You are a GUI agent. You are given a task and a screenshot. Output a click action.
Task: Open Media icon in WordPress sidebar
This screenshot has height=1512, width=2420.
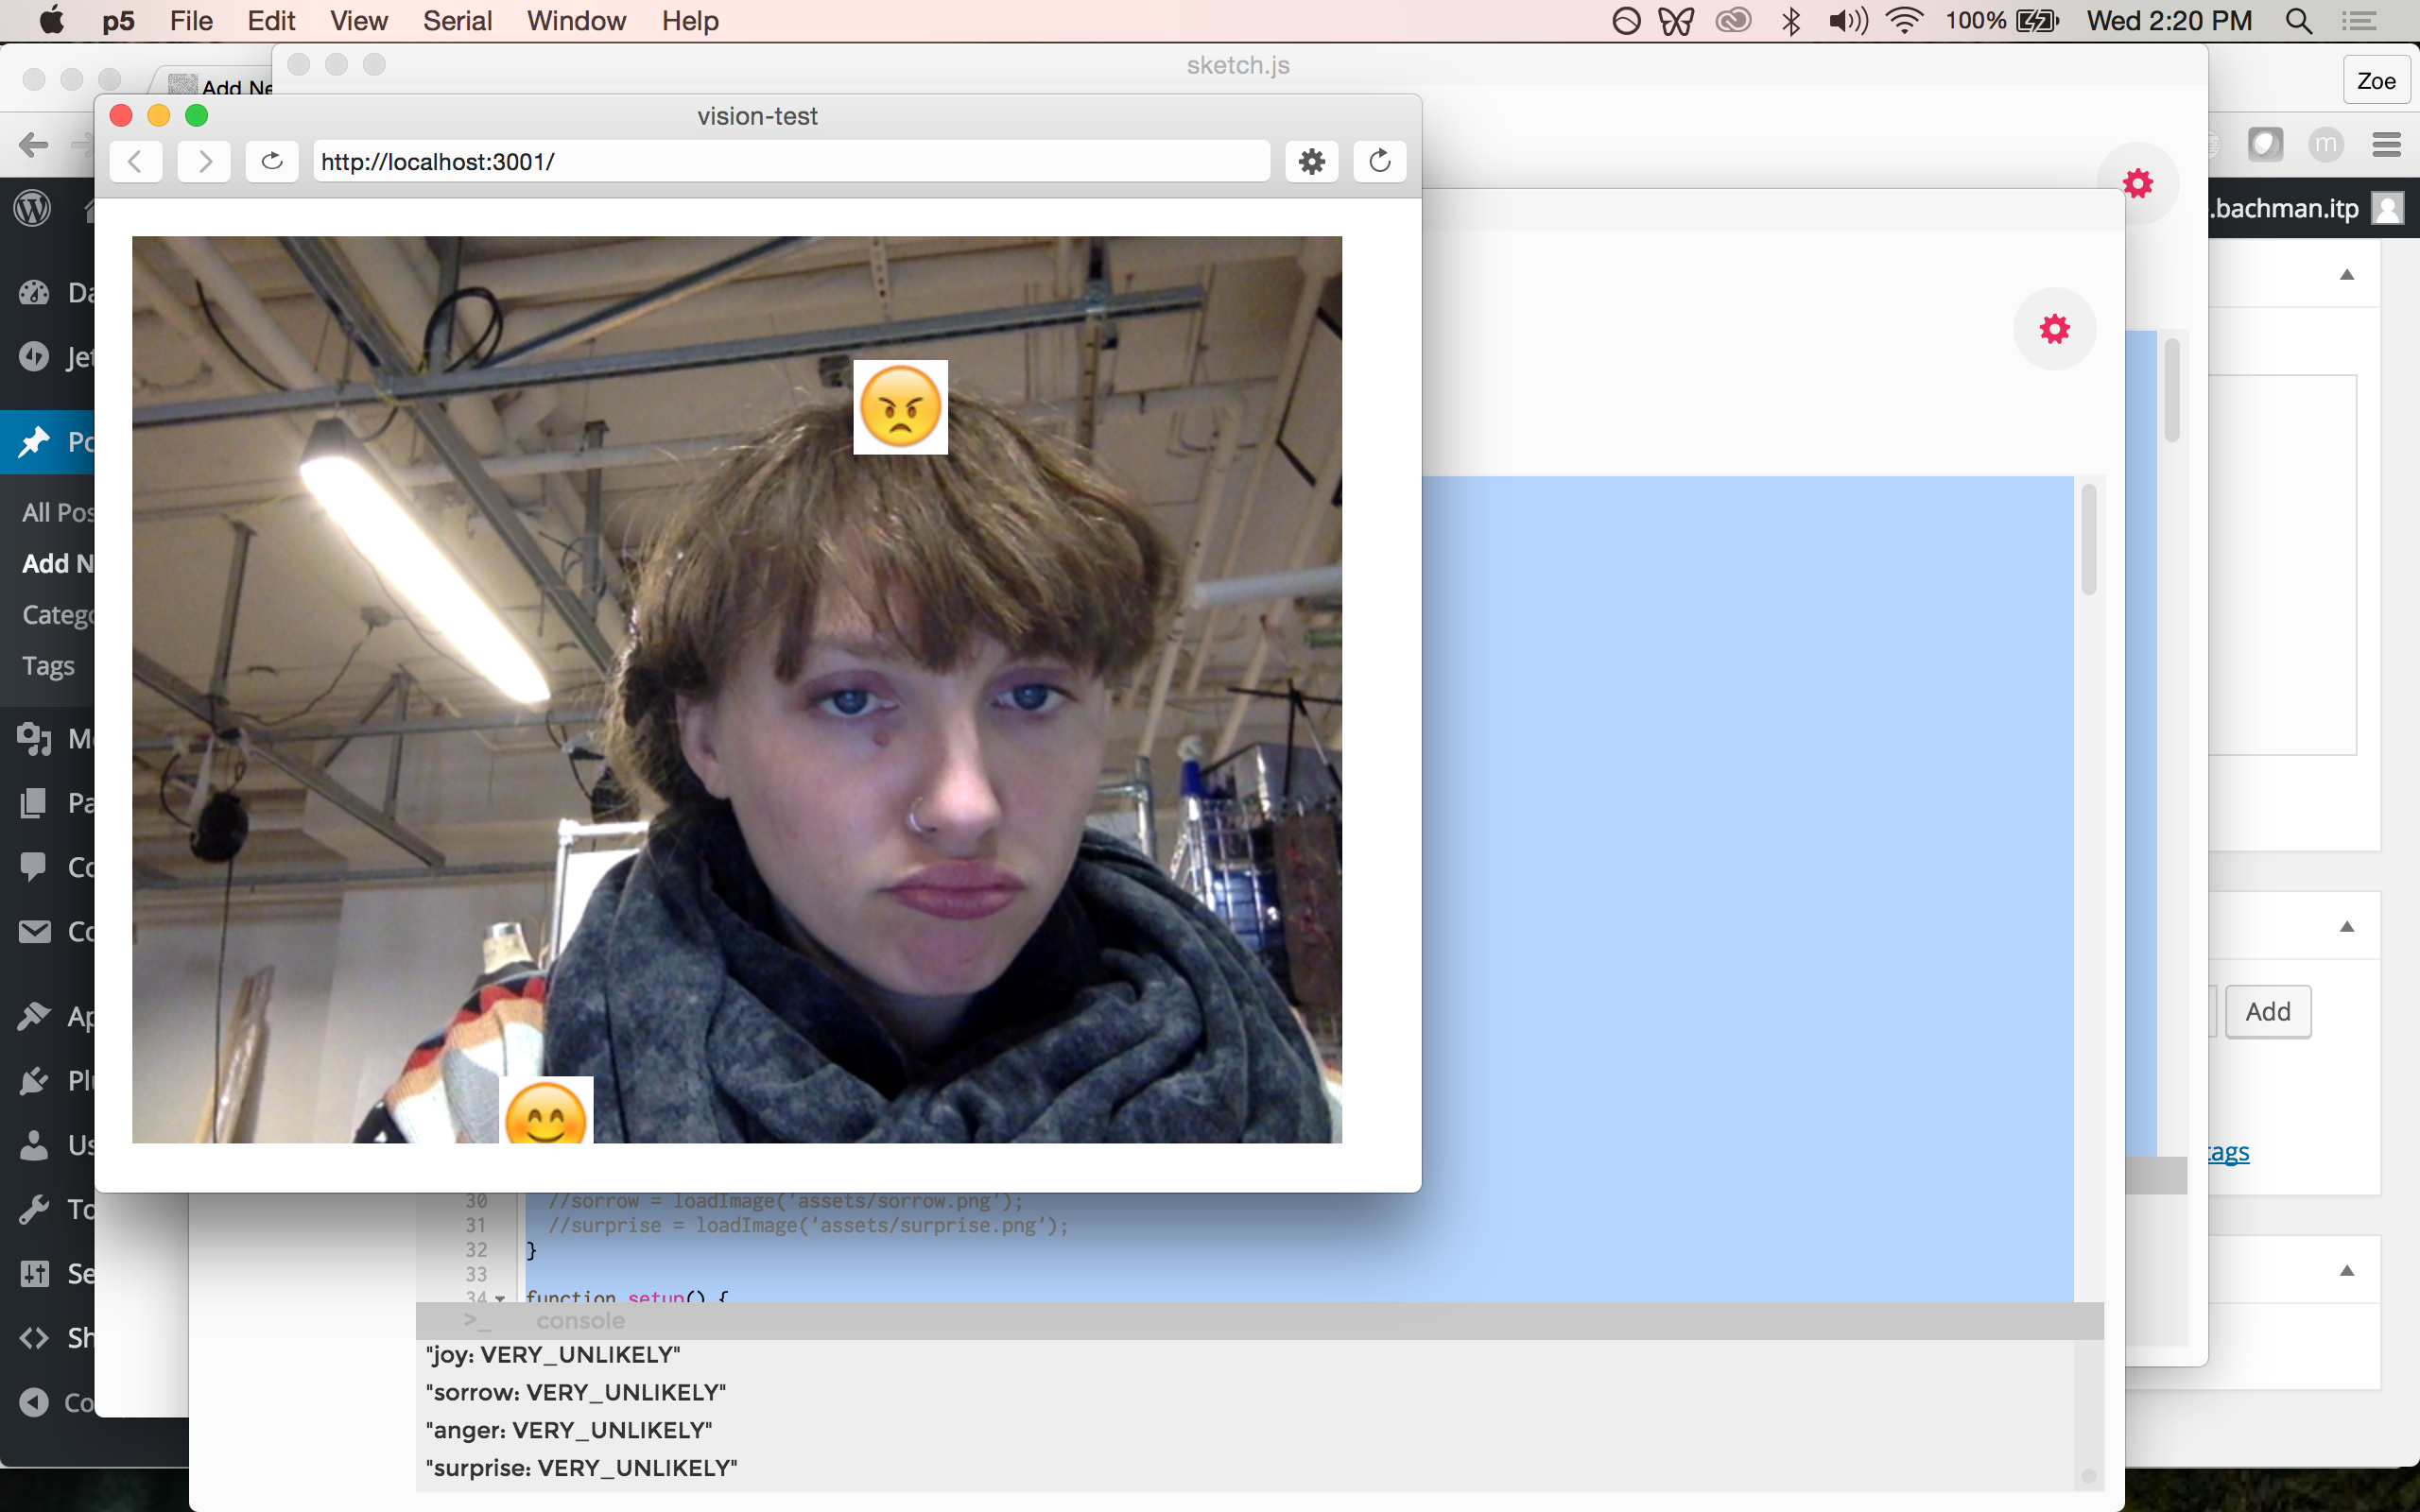point(34,738)
